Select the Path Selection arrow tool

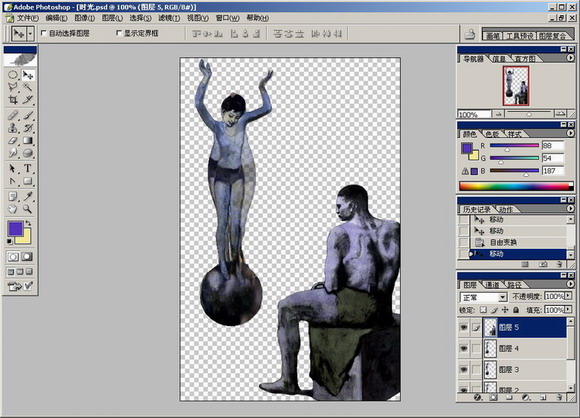[13, 169]
